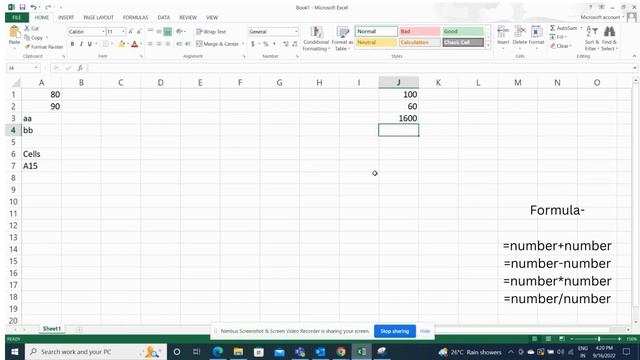
Task: Expand the cell styles gallery
Action: click(488, 46)
